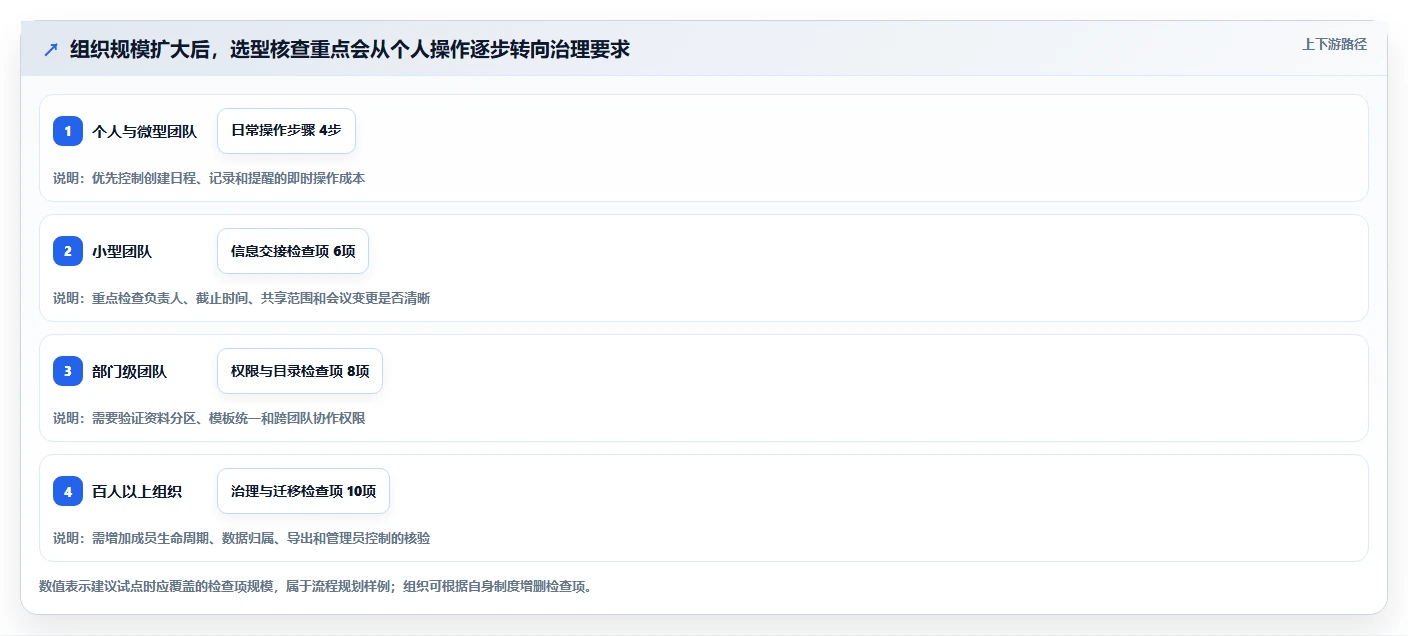The height and width of the screenshot is (636, 1408).
Task: Click step number 2 badge
Action: click(68, 251)
